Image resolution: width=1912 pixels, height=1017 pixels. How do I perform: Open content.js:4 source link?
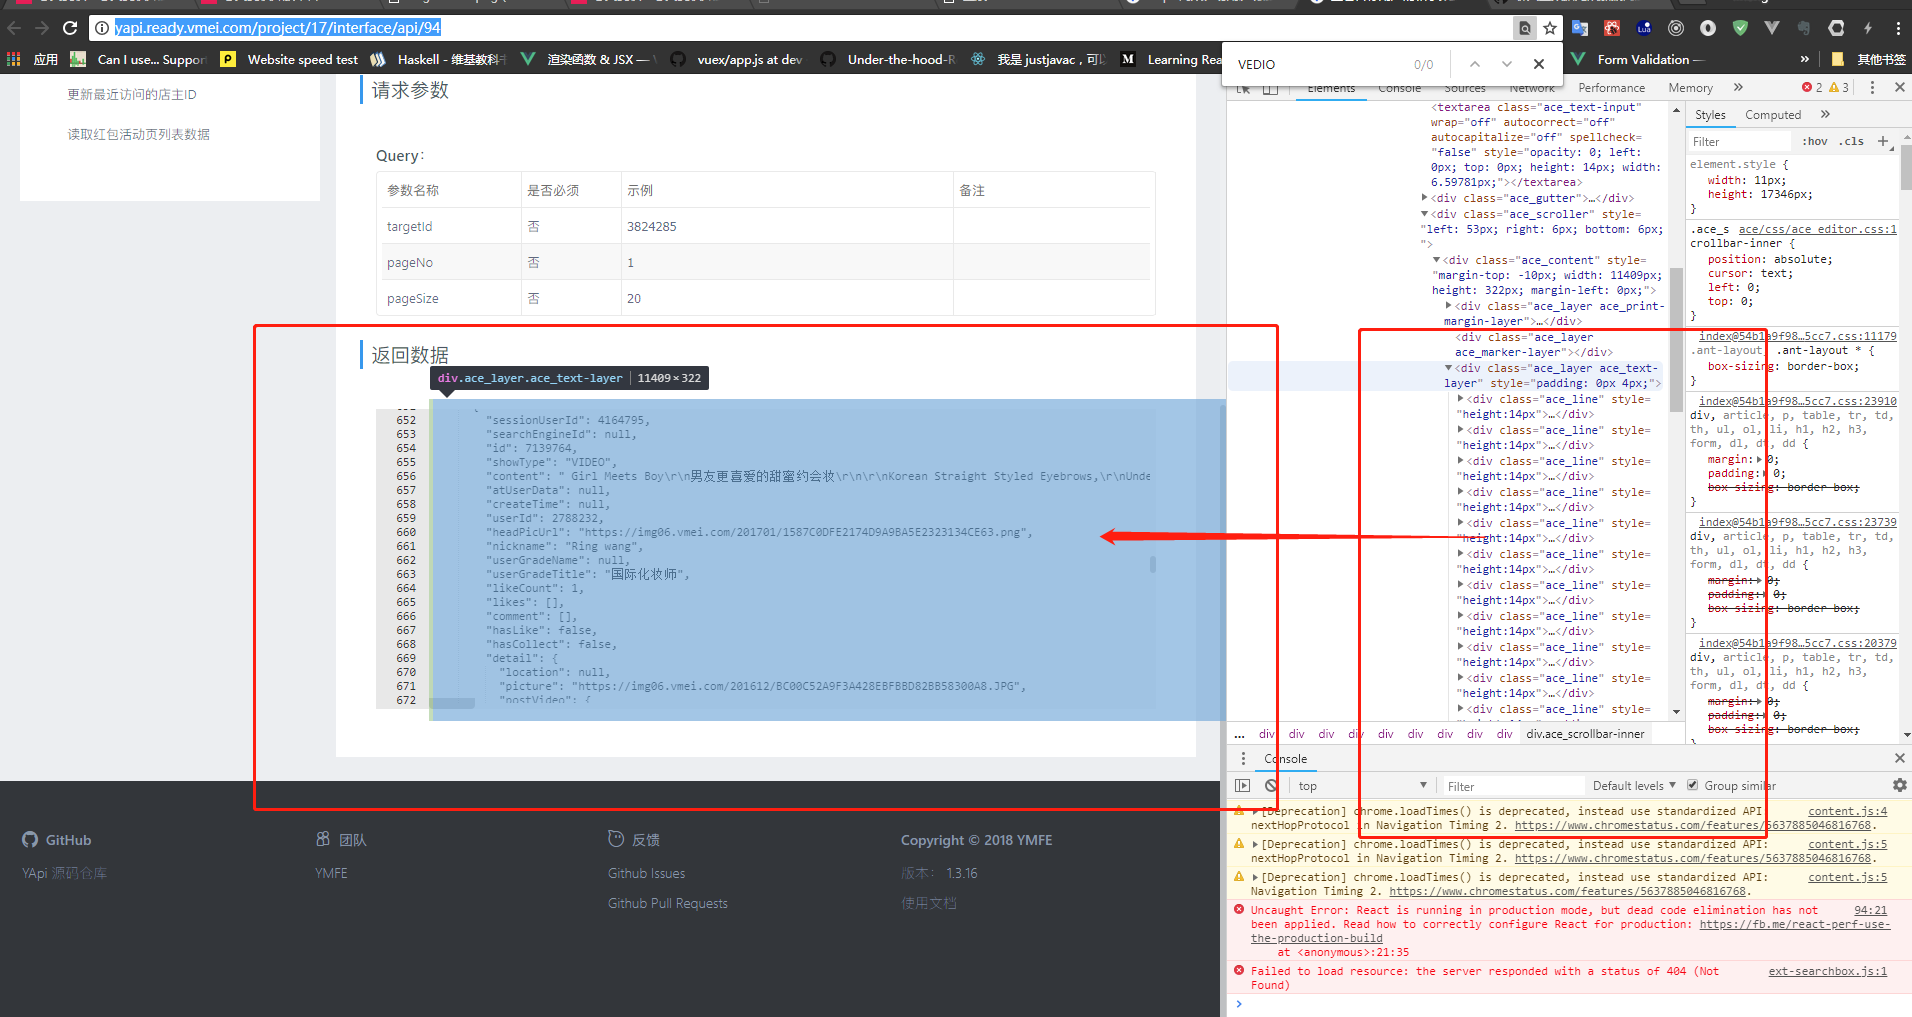[x=1848, y=812]
